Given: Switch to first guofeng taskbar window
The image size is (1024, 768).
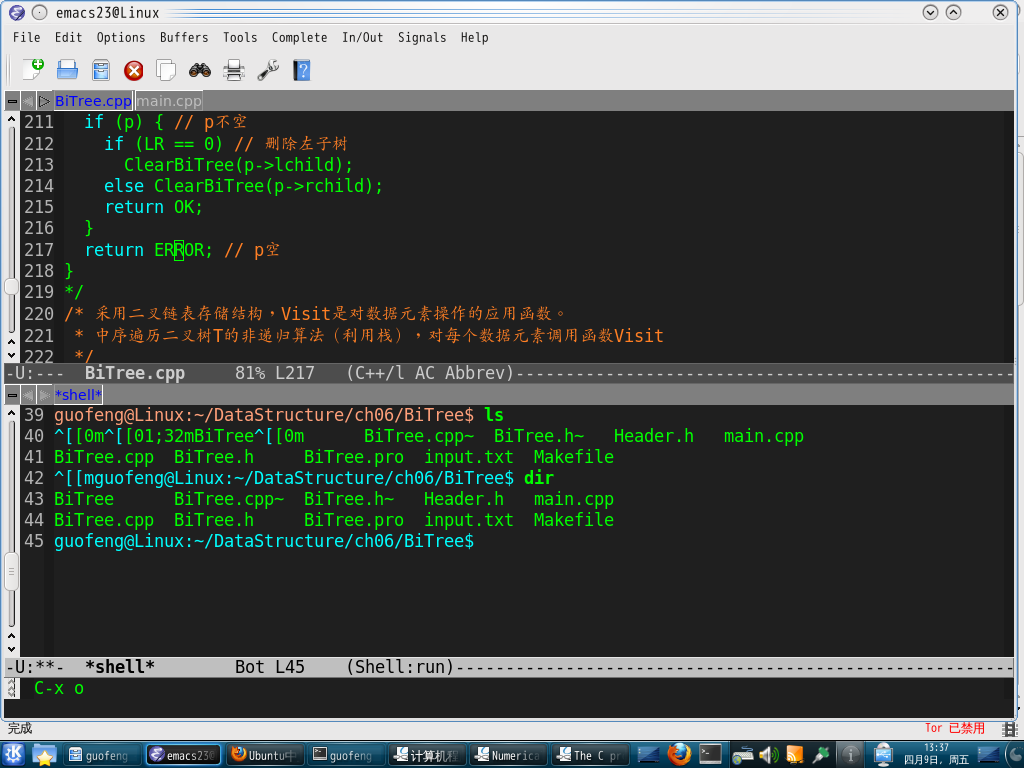Looking at the screenshot, I should (104, 755).
